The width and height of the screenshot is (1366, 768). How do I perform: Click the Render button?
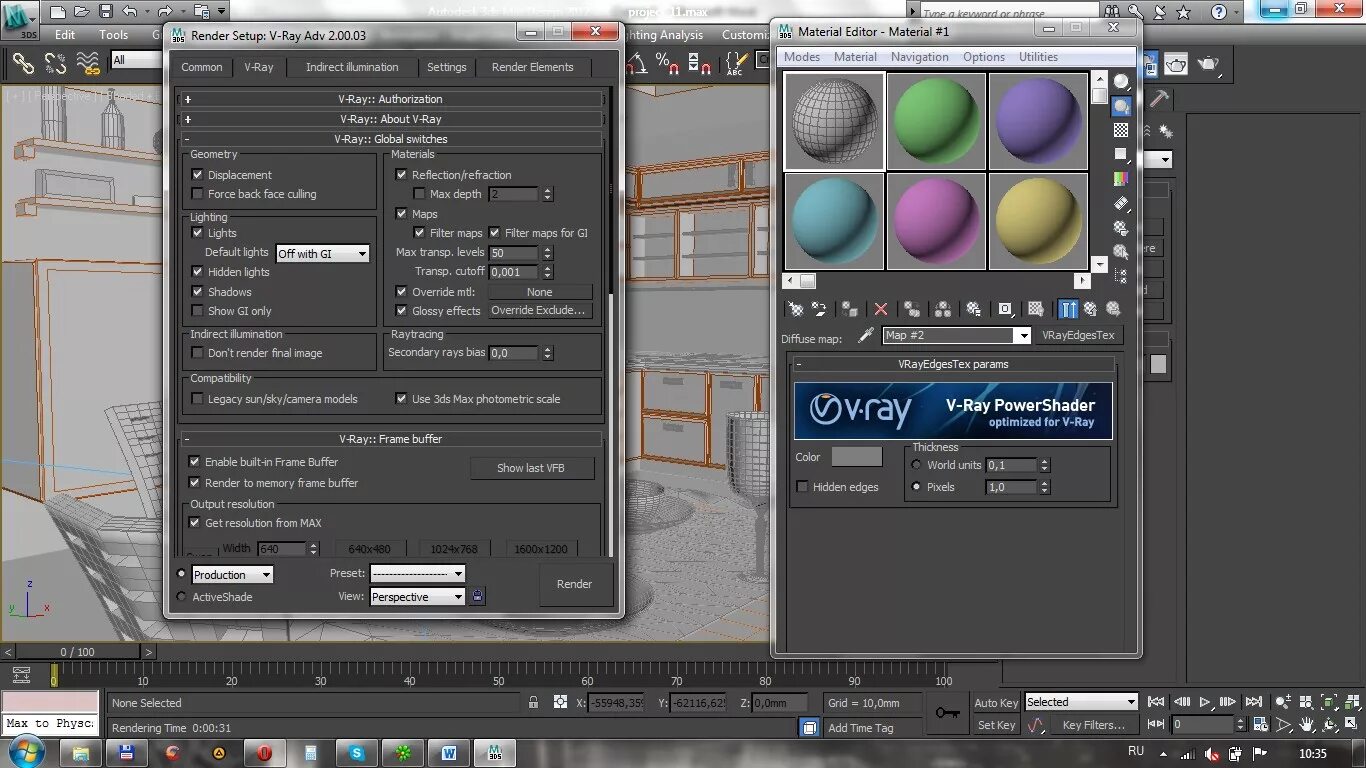[x=574, y=584]
